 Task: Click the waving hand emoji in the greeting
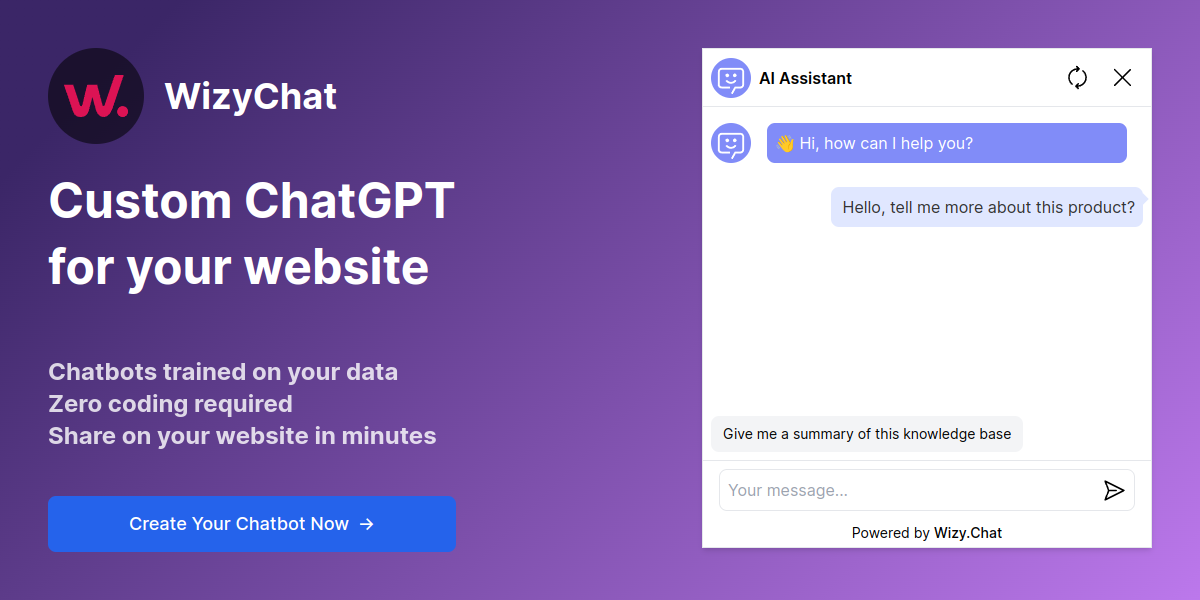click(785, 143)
